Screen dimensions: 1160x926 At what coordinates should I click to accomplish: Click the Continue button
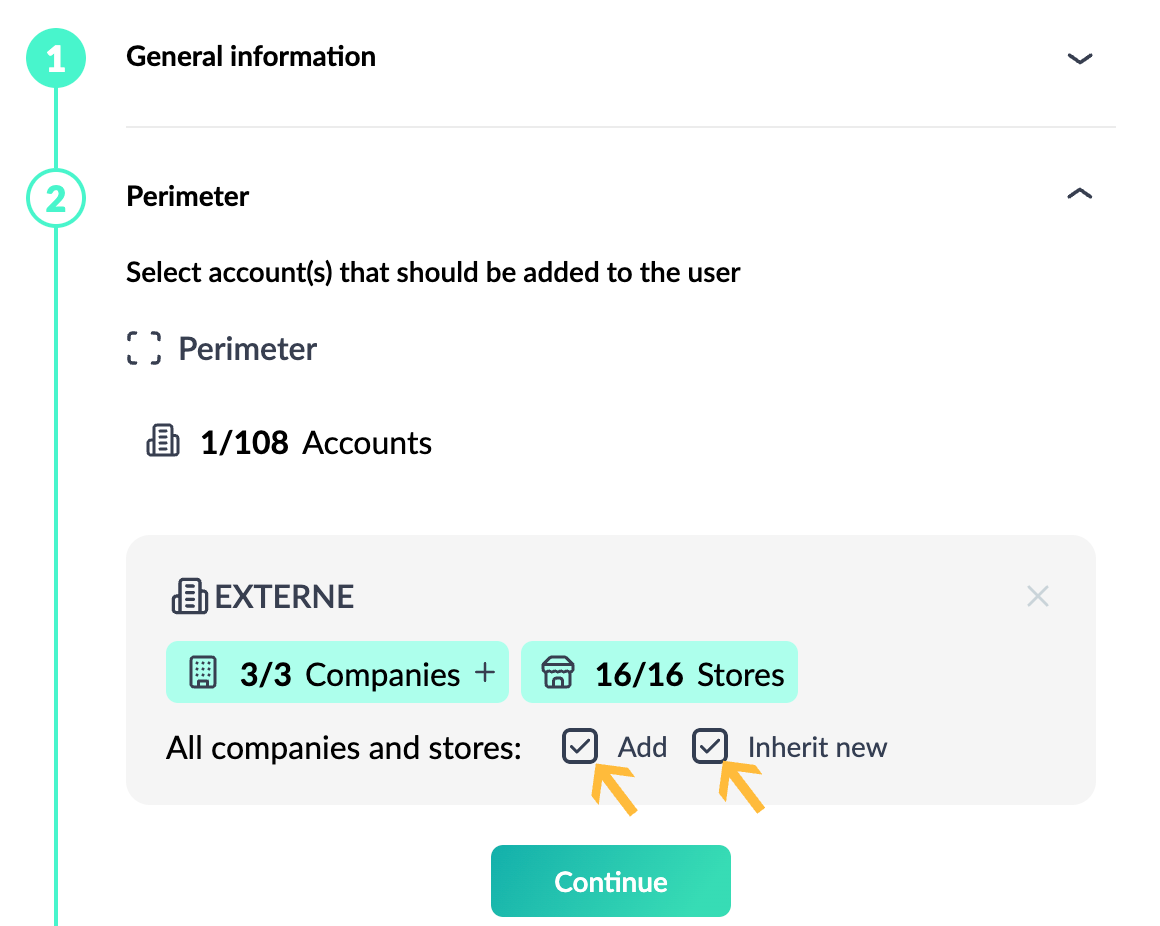coord(611,881)
